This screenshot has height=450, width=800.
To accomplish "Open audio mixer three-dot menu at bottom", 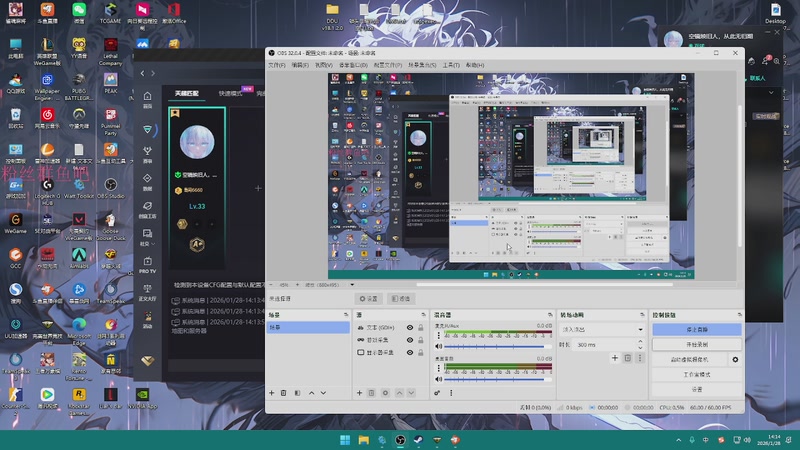I will (451, 393).
